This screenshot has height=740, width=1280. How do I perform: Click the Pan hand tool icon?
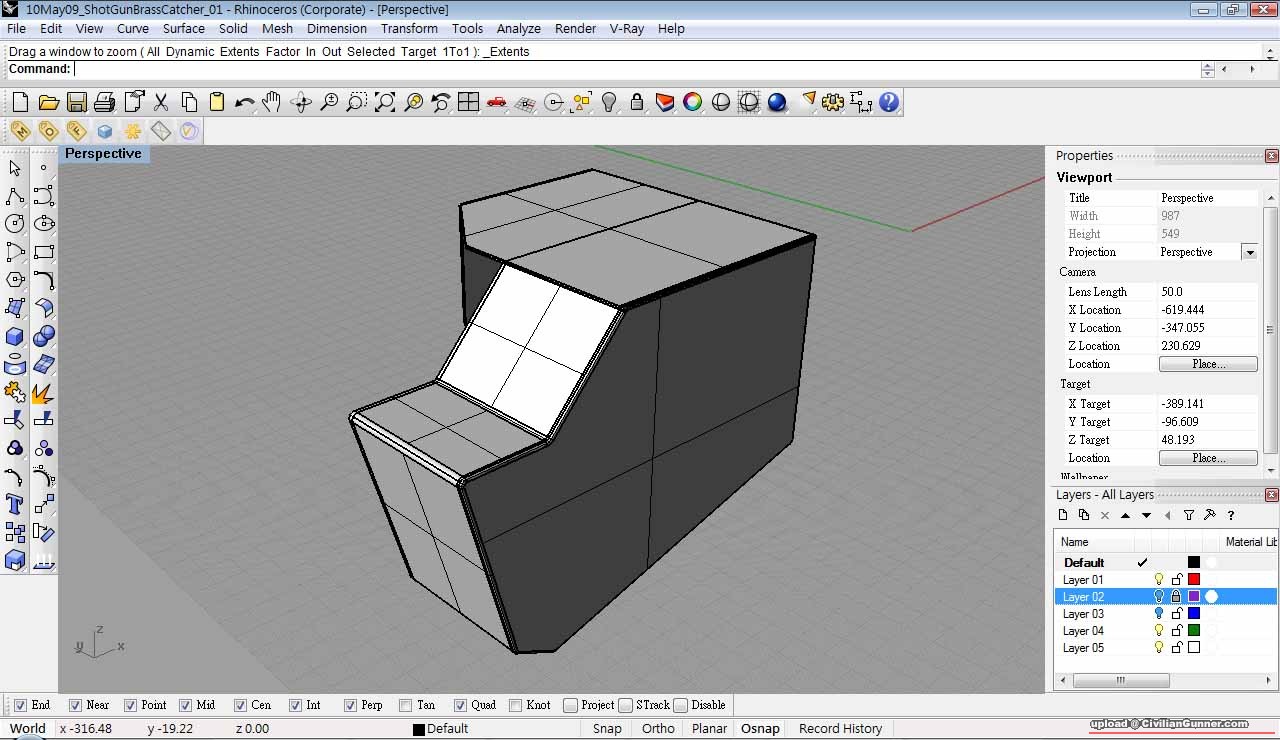click(272, 102)
